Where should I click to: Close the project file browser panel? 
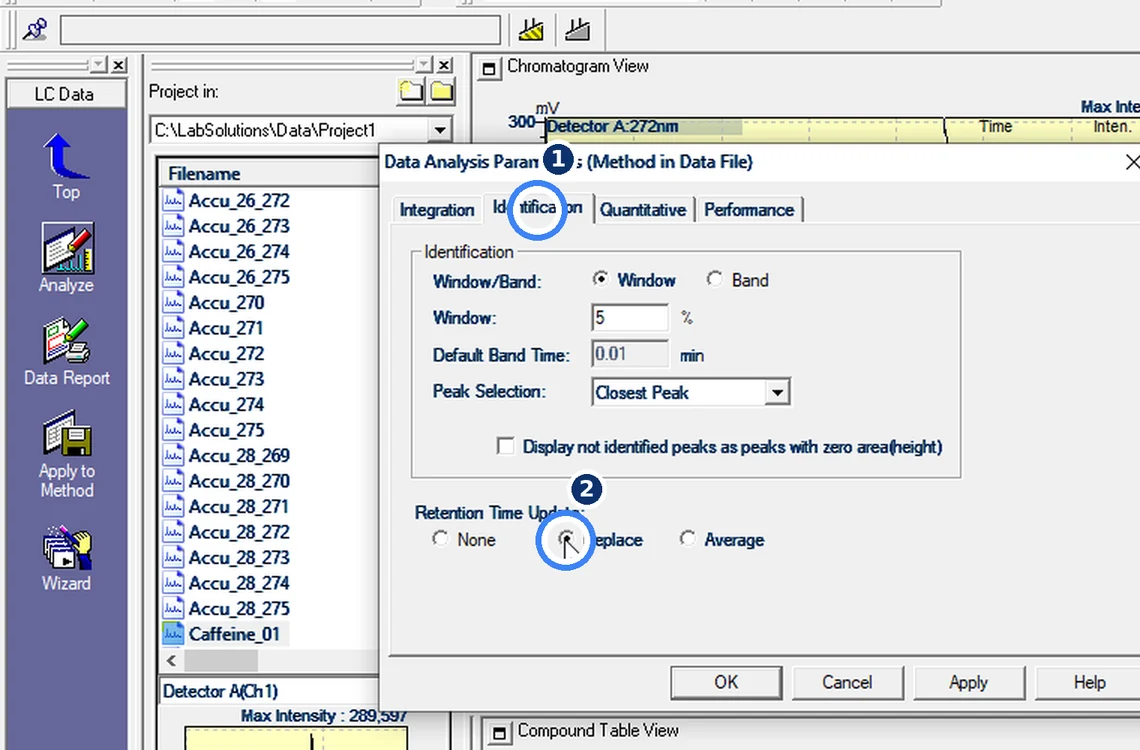click(x=444, y=65)
